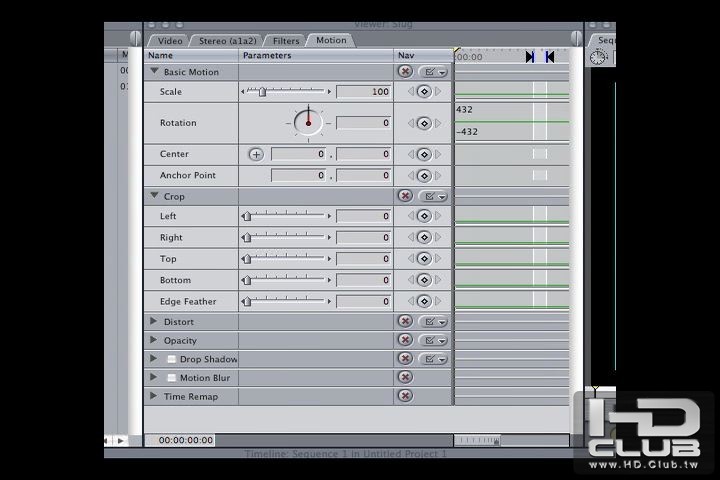This screenshot has width=720, height=480.
Task: Open the Filters tab
Action: (286, 41)
